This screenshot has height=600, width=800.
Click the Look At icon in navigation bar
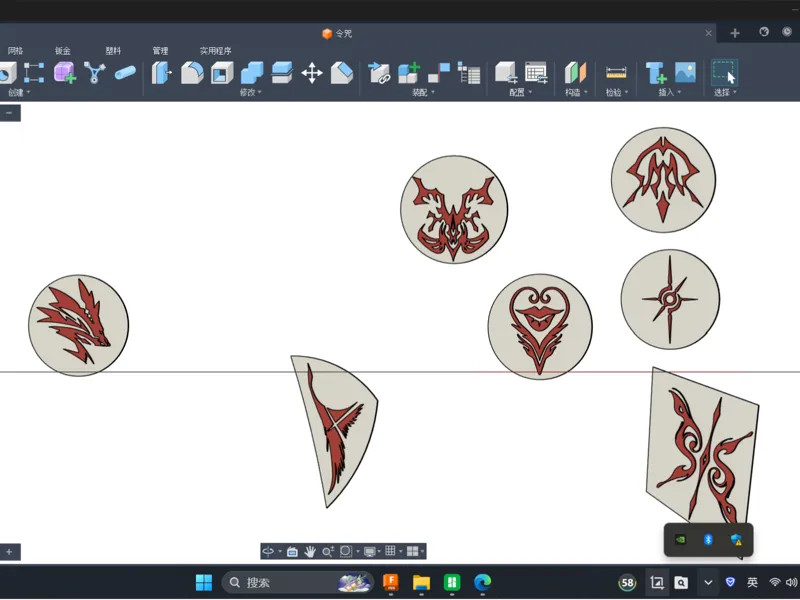tap(292, 551)
